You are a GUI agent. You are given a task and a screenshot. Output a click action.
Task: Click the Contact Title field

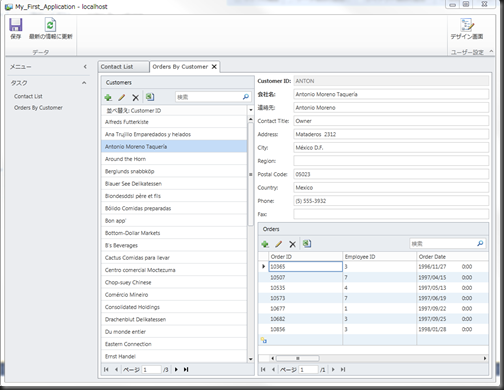pyautogui.click(x=391, y=121)
